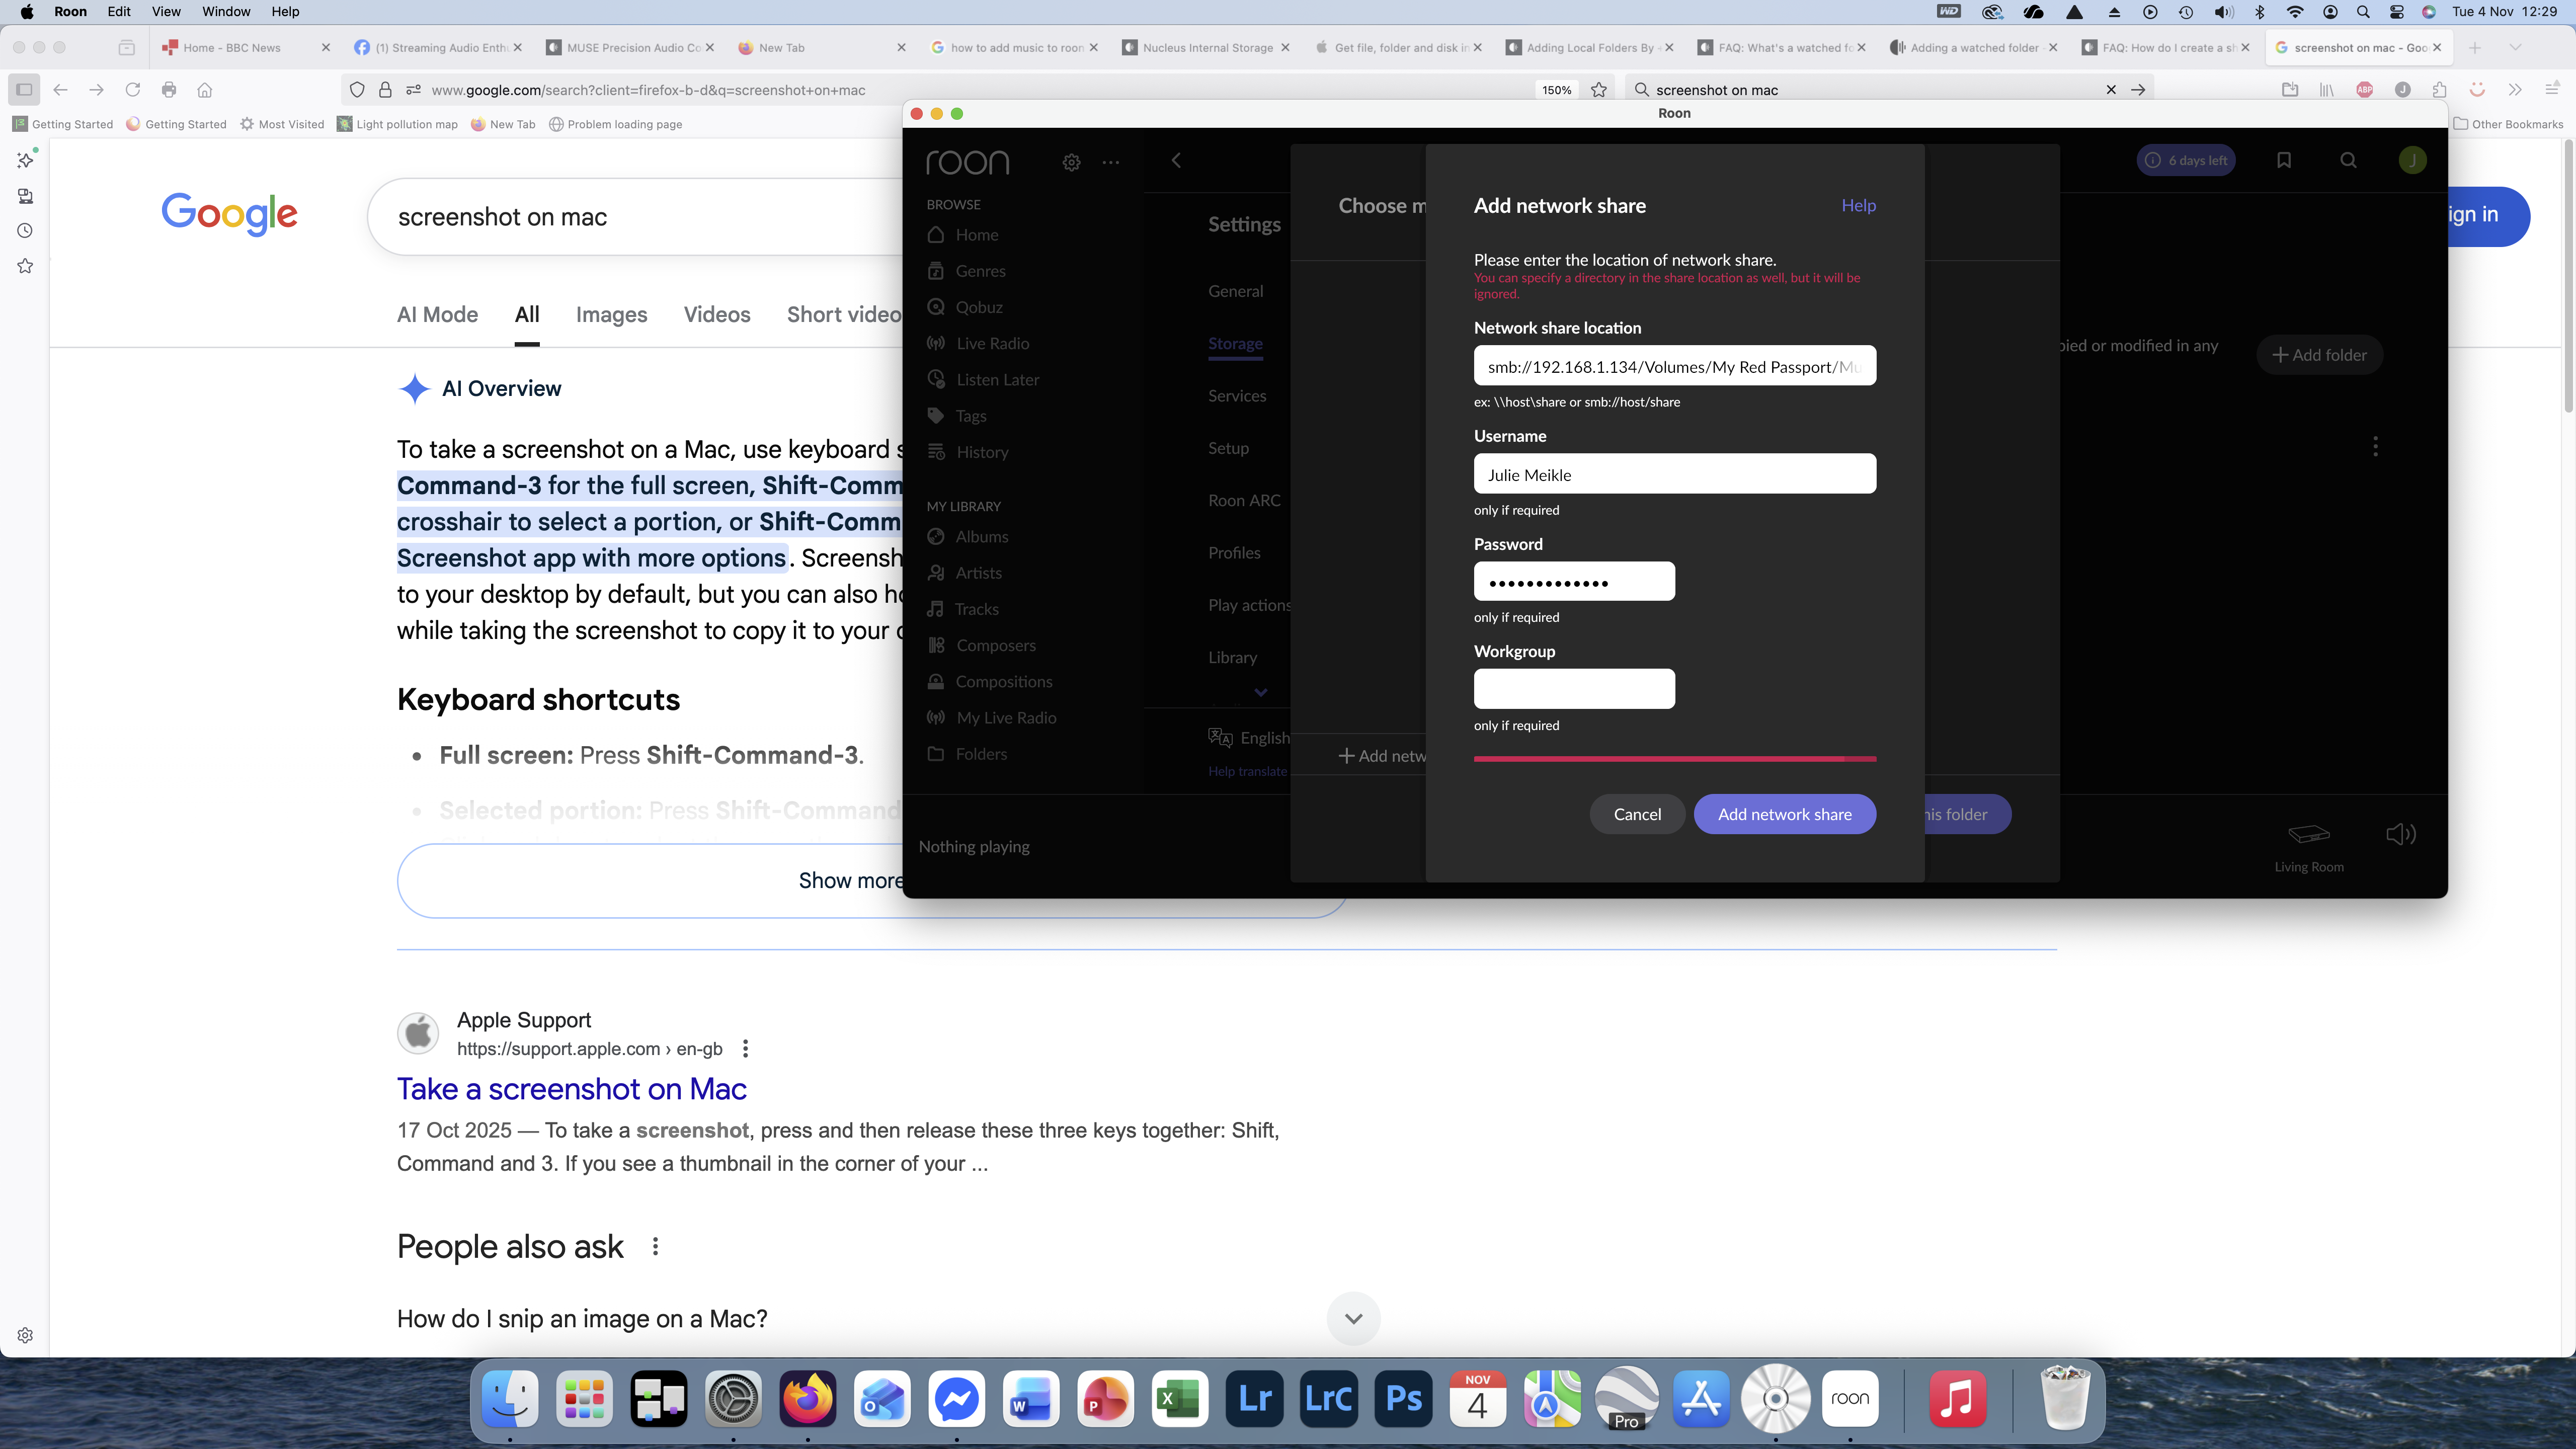
Task: Click the Roon bookmark icon
Action: [2283, 160]
